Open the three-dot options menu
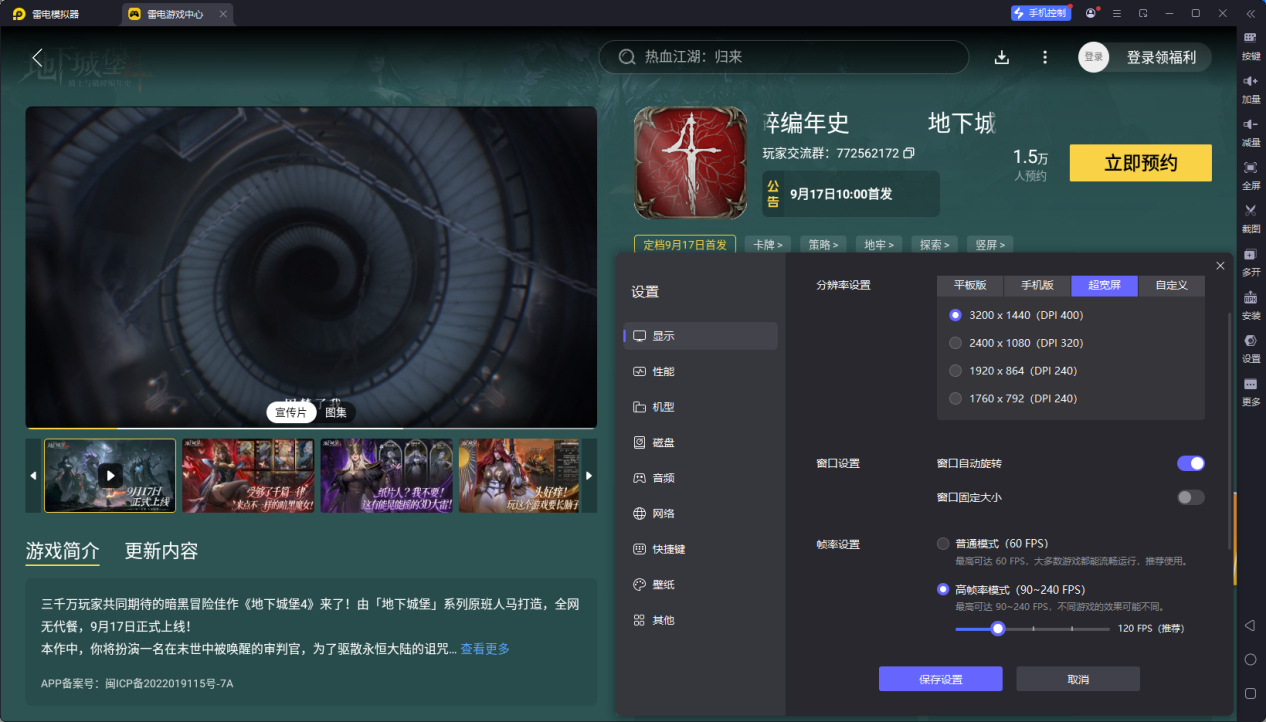 point(1045,57)
